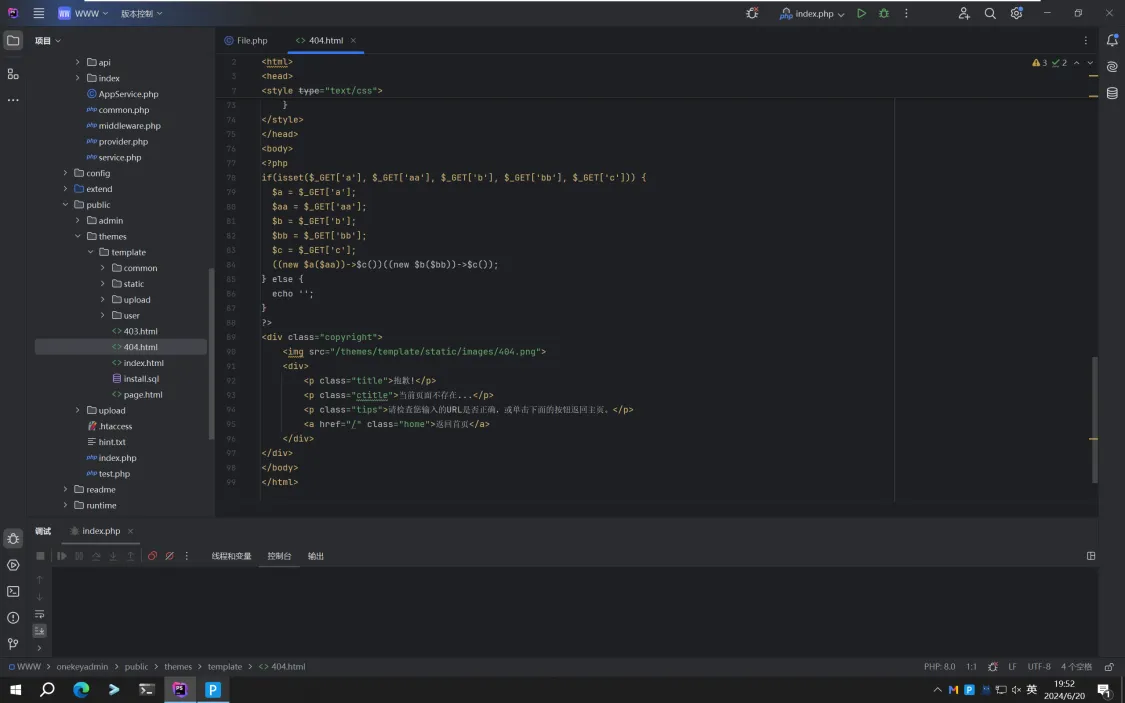Open the Code With Me icon
The height and width of the screenshot is (703, 1125).
point(964,14)
